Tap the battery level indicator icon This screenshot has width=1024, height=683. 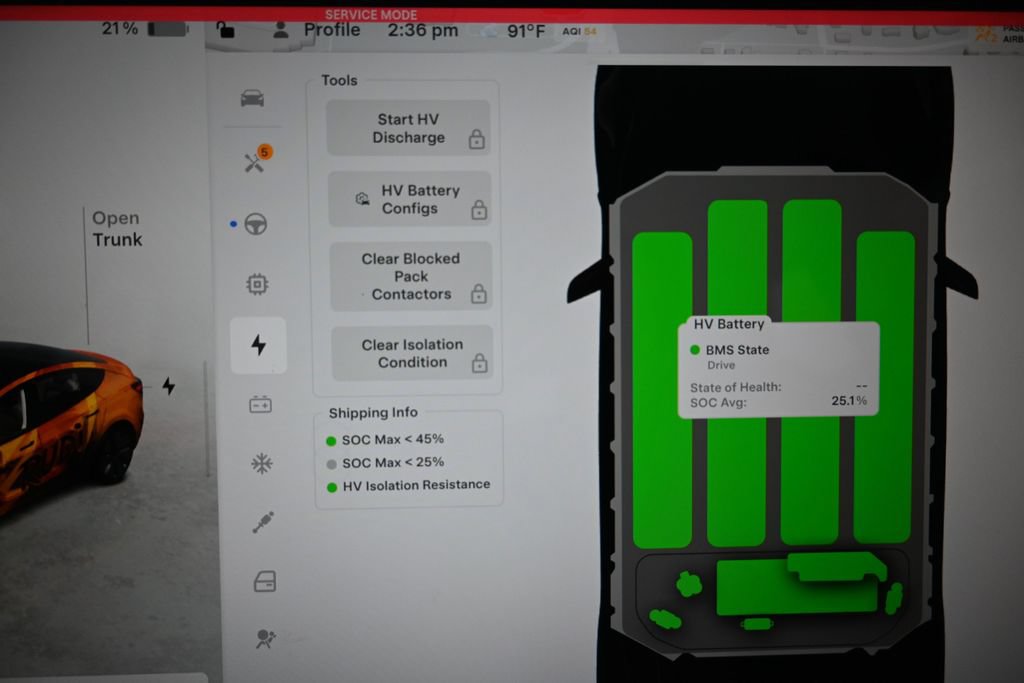[168, 29]
